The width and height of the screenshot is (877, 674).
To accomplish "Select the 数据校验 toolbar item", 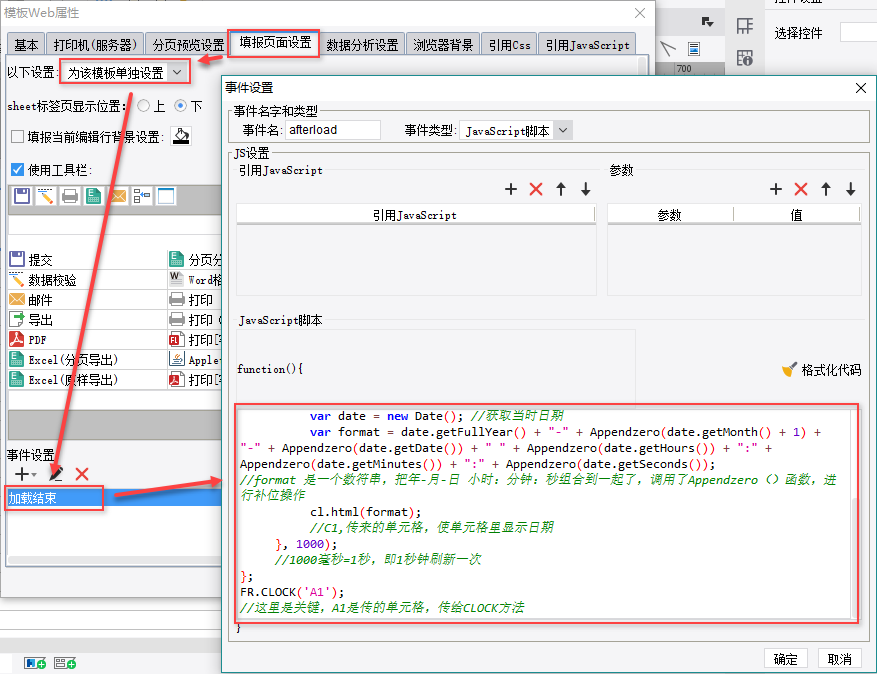I will click(x=88, y=280).
